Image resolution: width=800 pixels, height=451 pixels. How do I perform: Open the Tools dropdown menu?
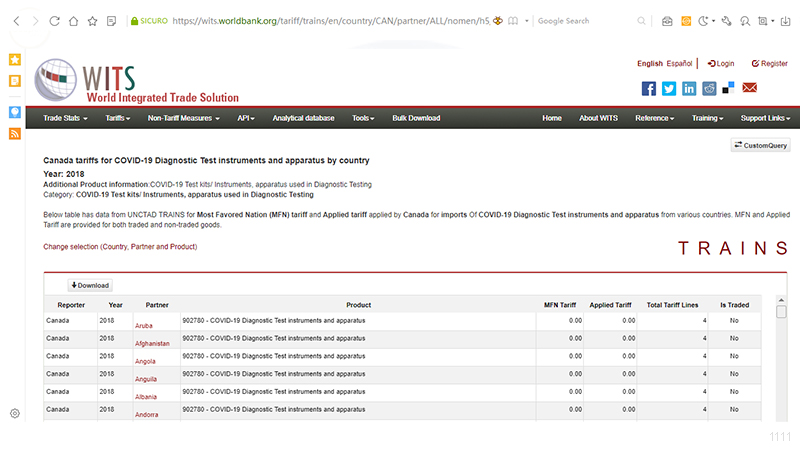tap(363, 118)
